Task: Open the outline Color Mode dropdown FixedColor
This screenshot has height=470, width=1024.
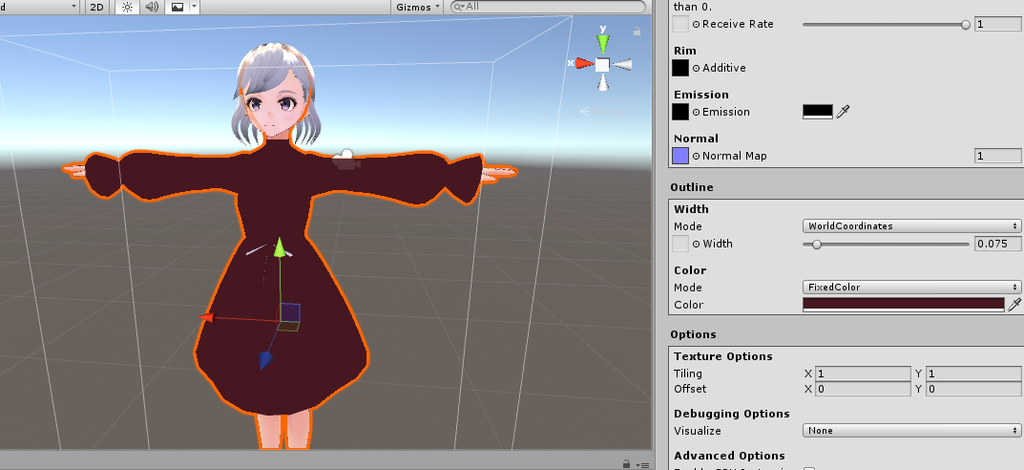Action: 912,287
